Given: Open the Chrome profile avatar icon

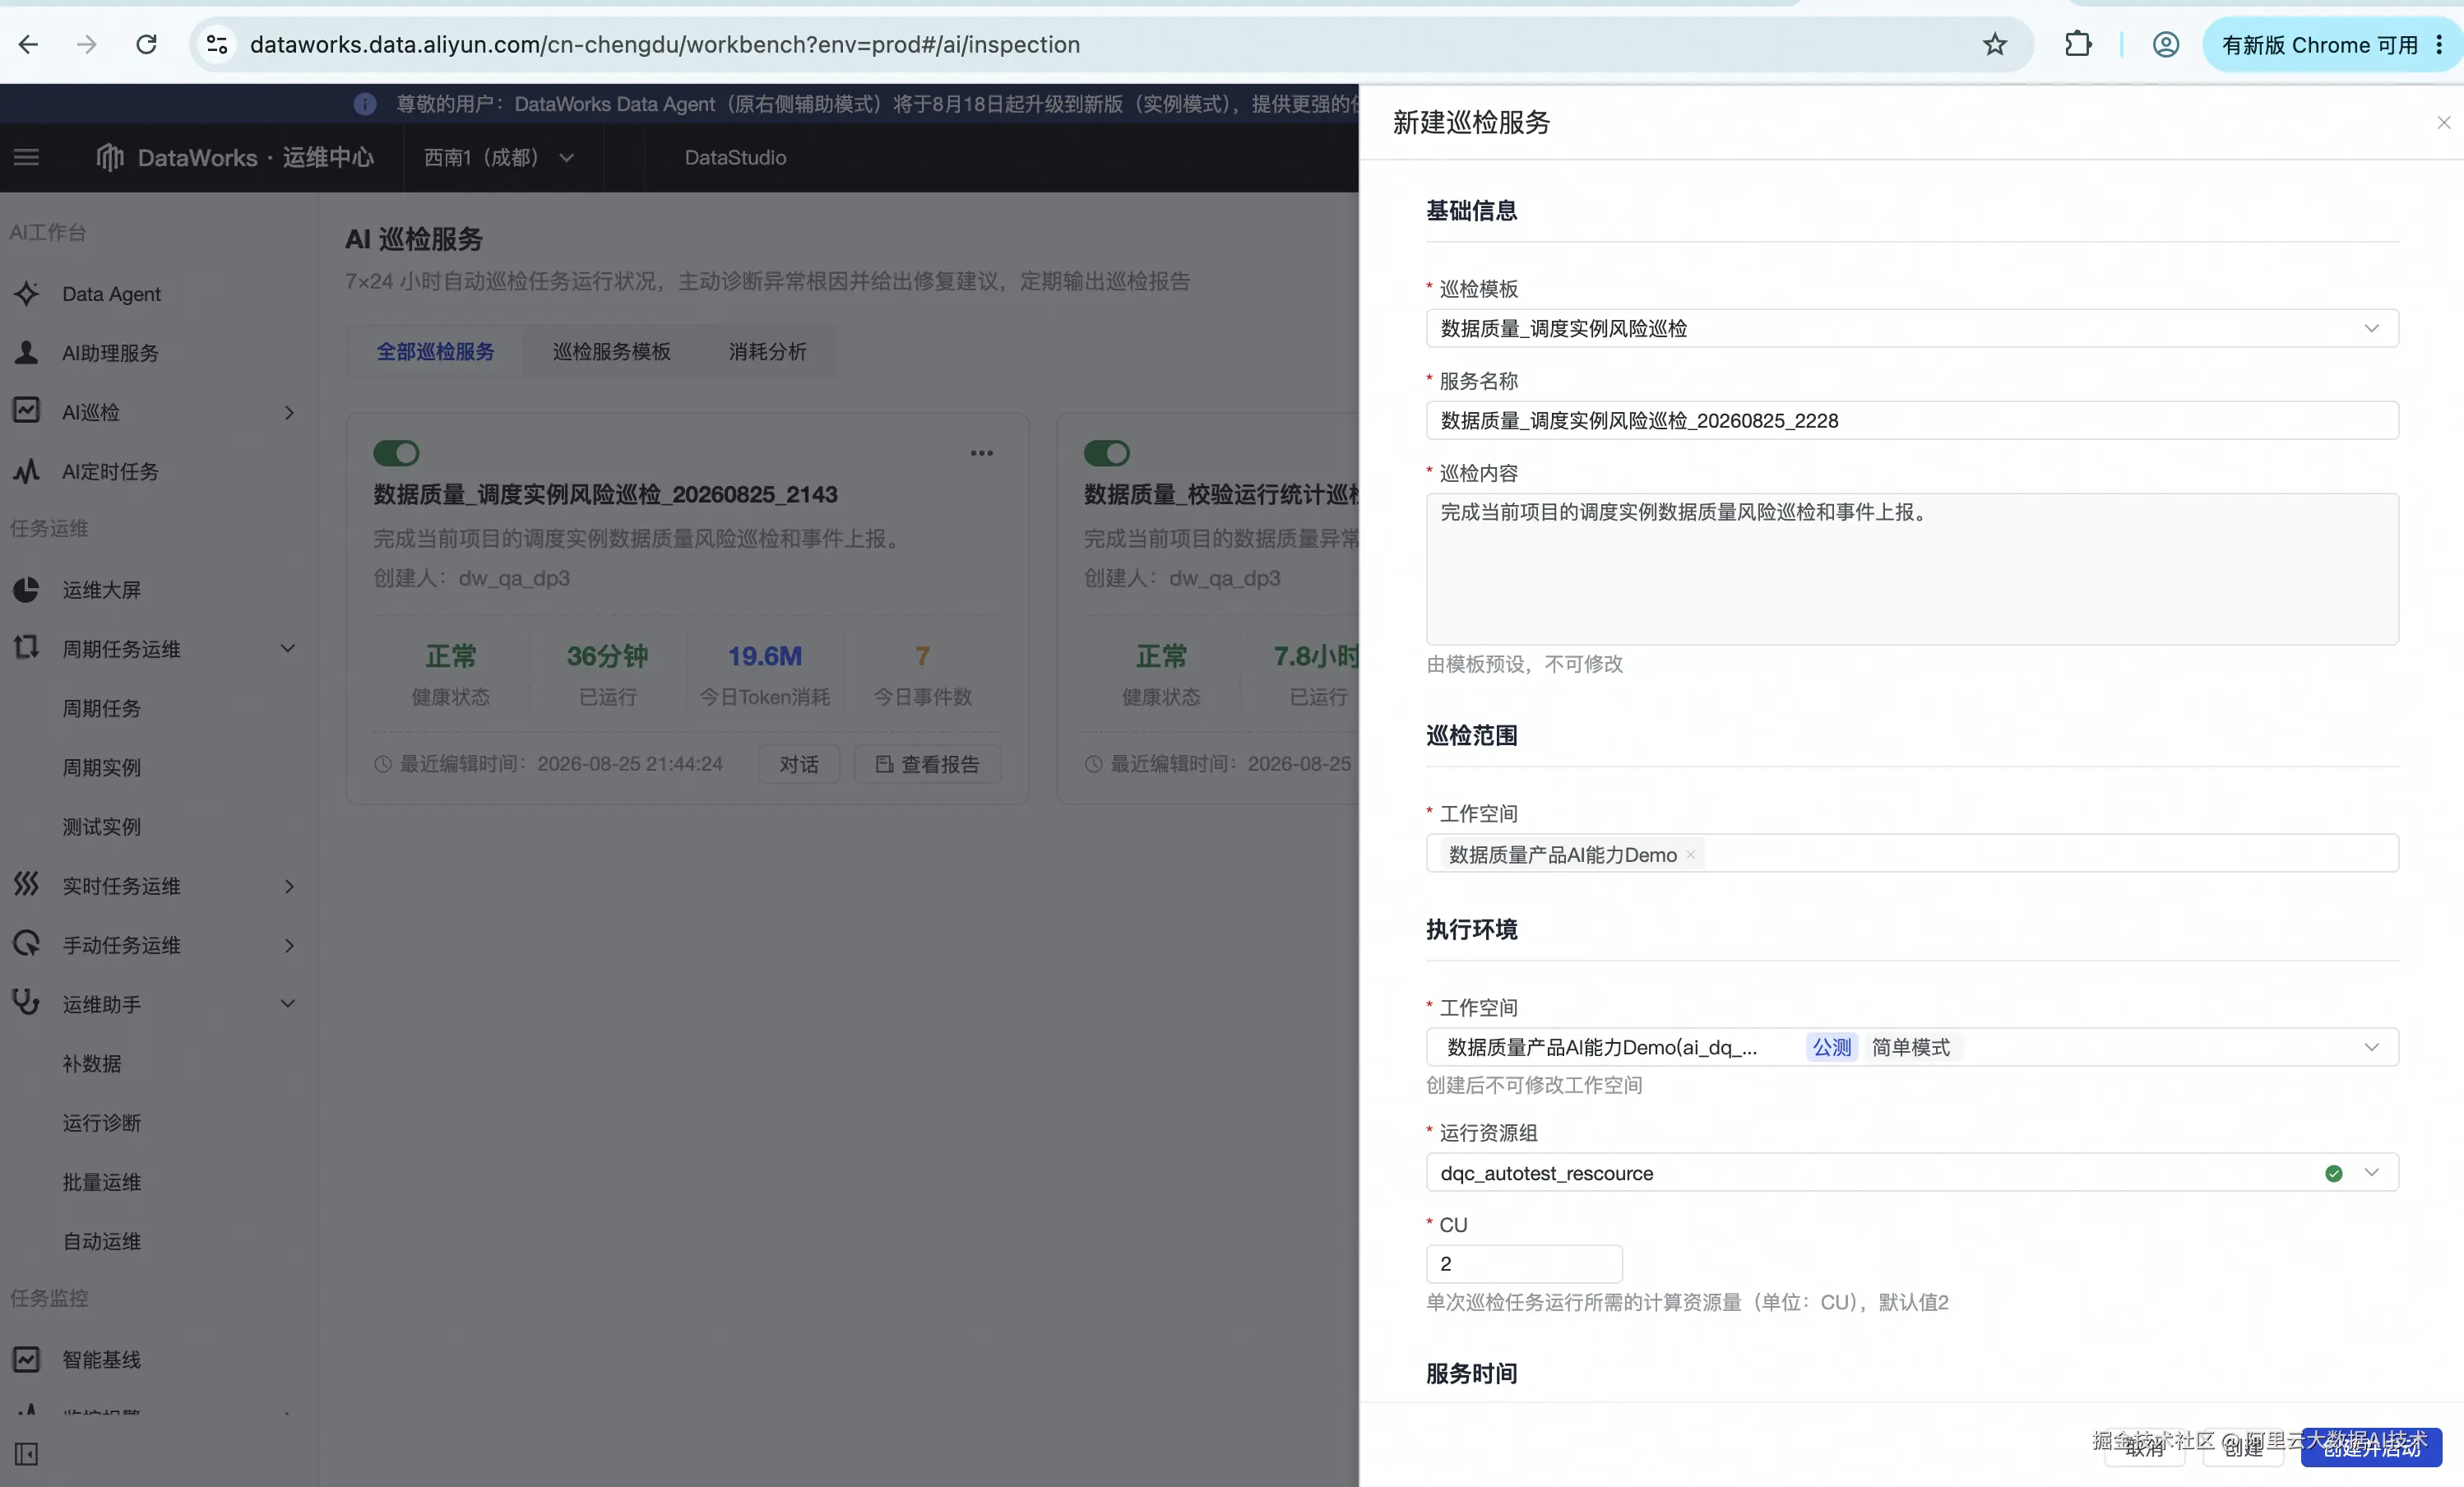Looking at the screenshot, I should click(2166, 44).
